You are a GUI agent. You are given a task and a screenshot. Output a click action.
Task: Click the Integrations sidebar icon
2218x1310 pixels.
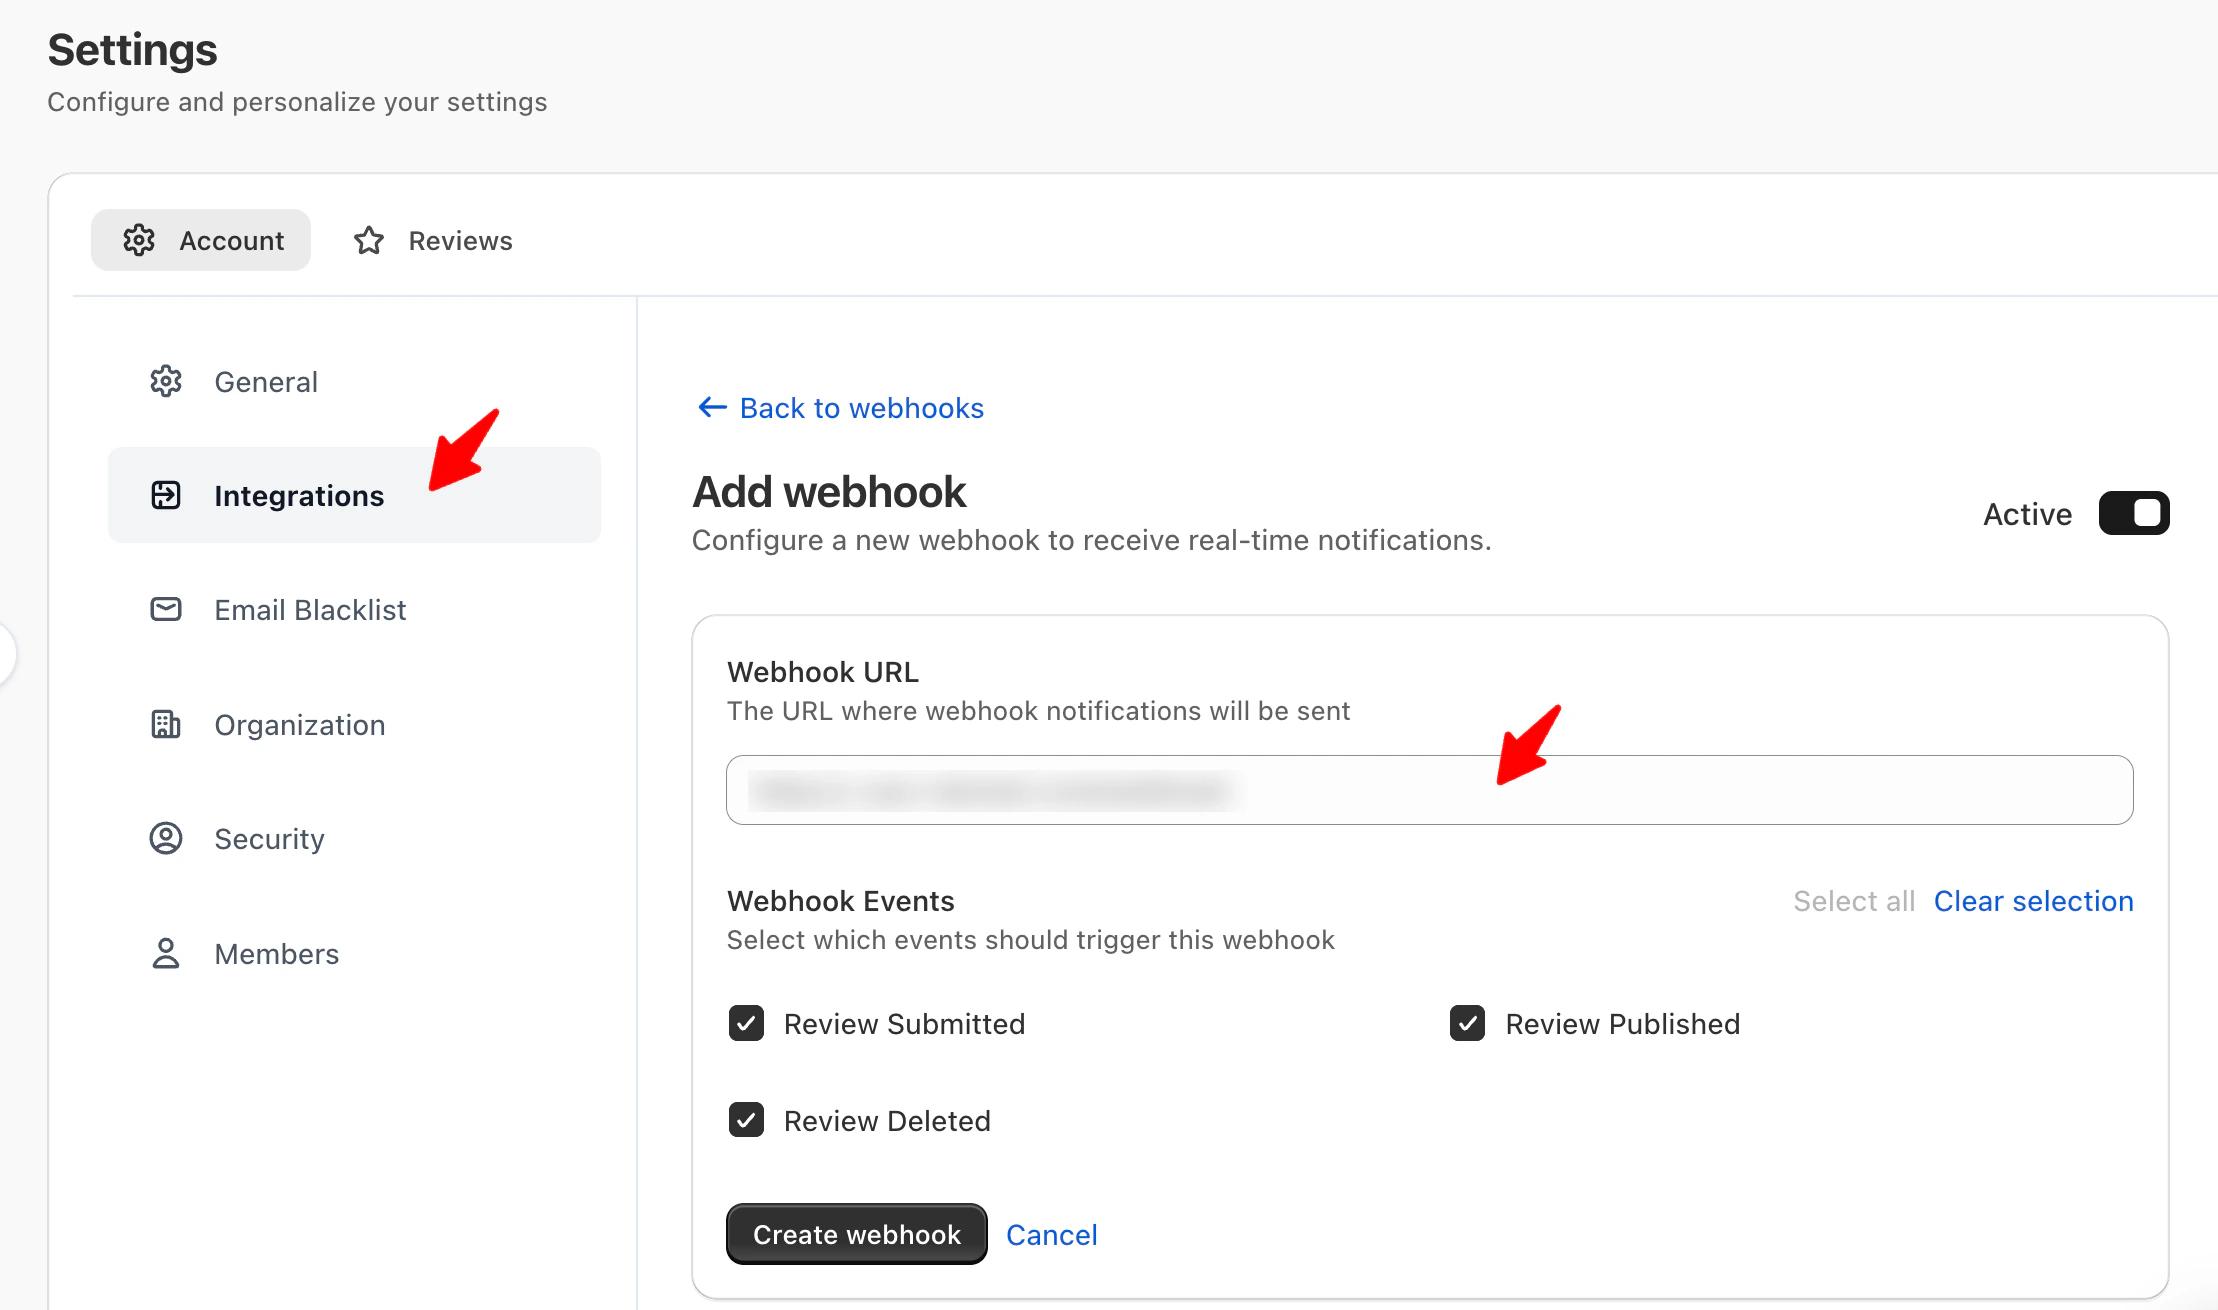click(x=166, y=495)
